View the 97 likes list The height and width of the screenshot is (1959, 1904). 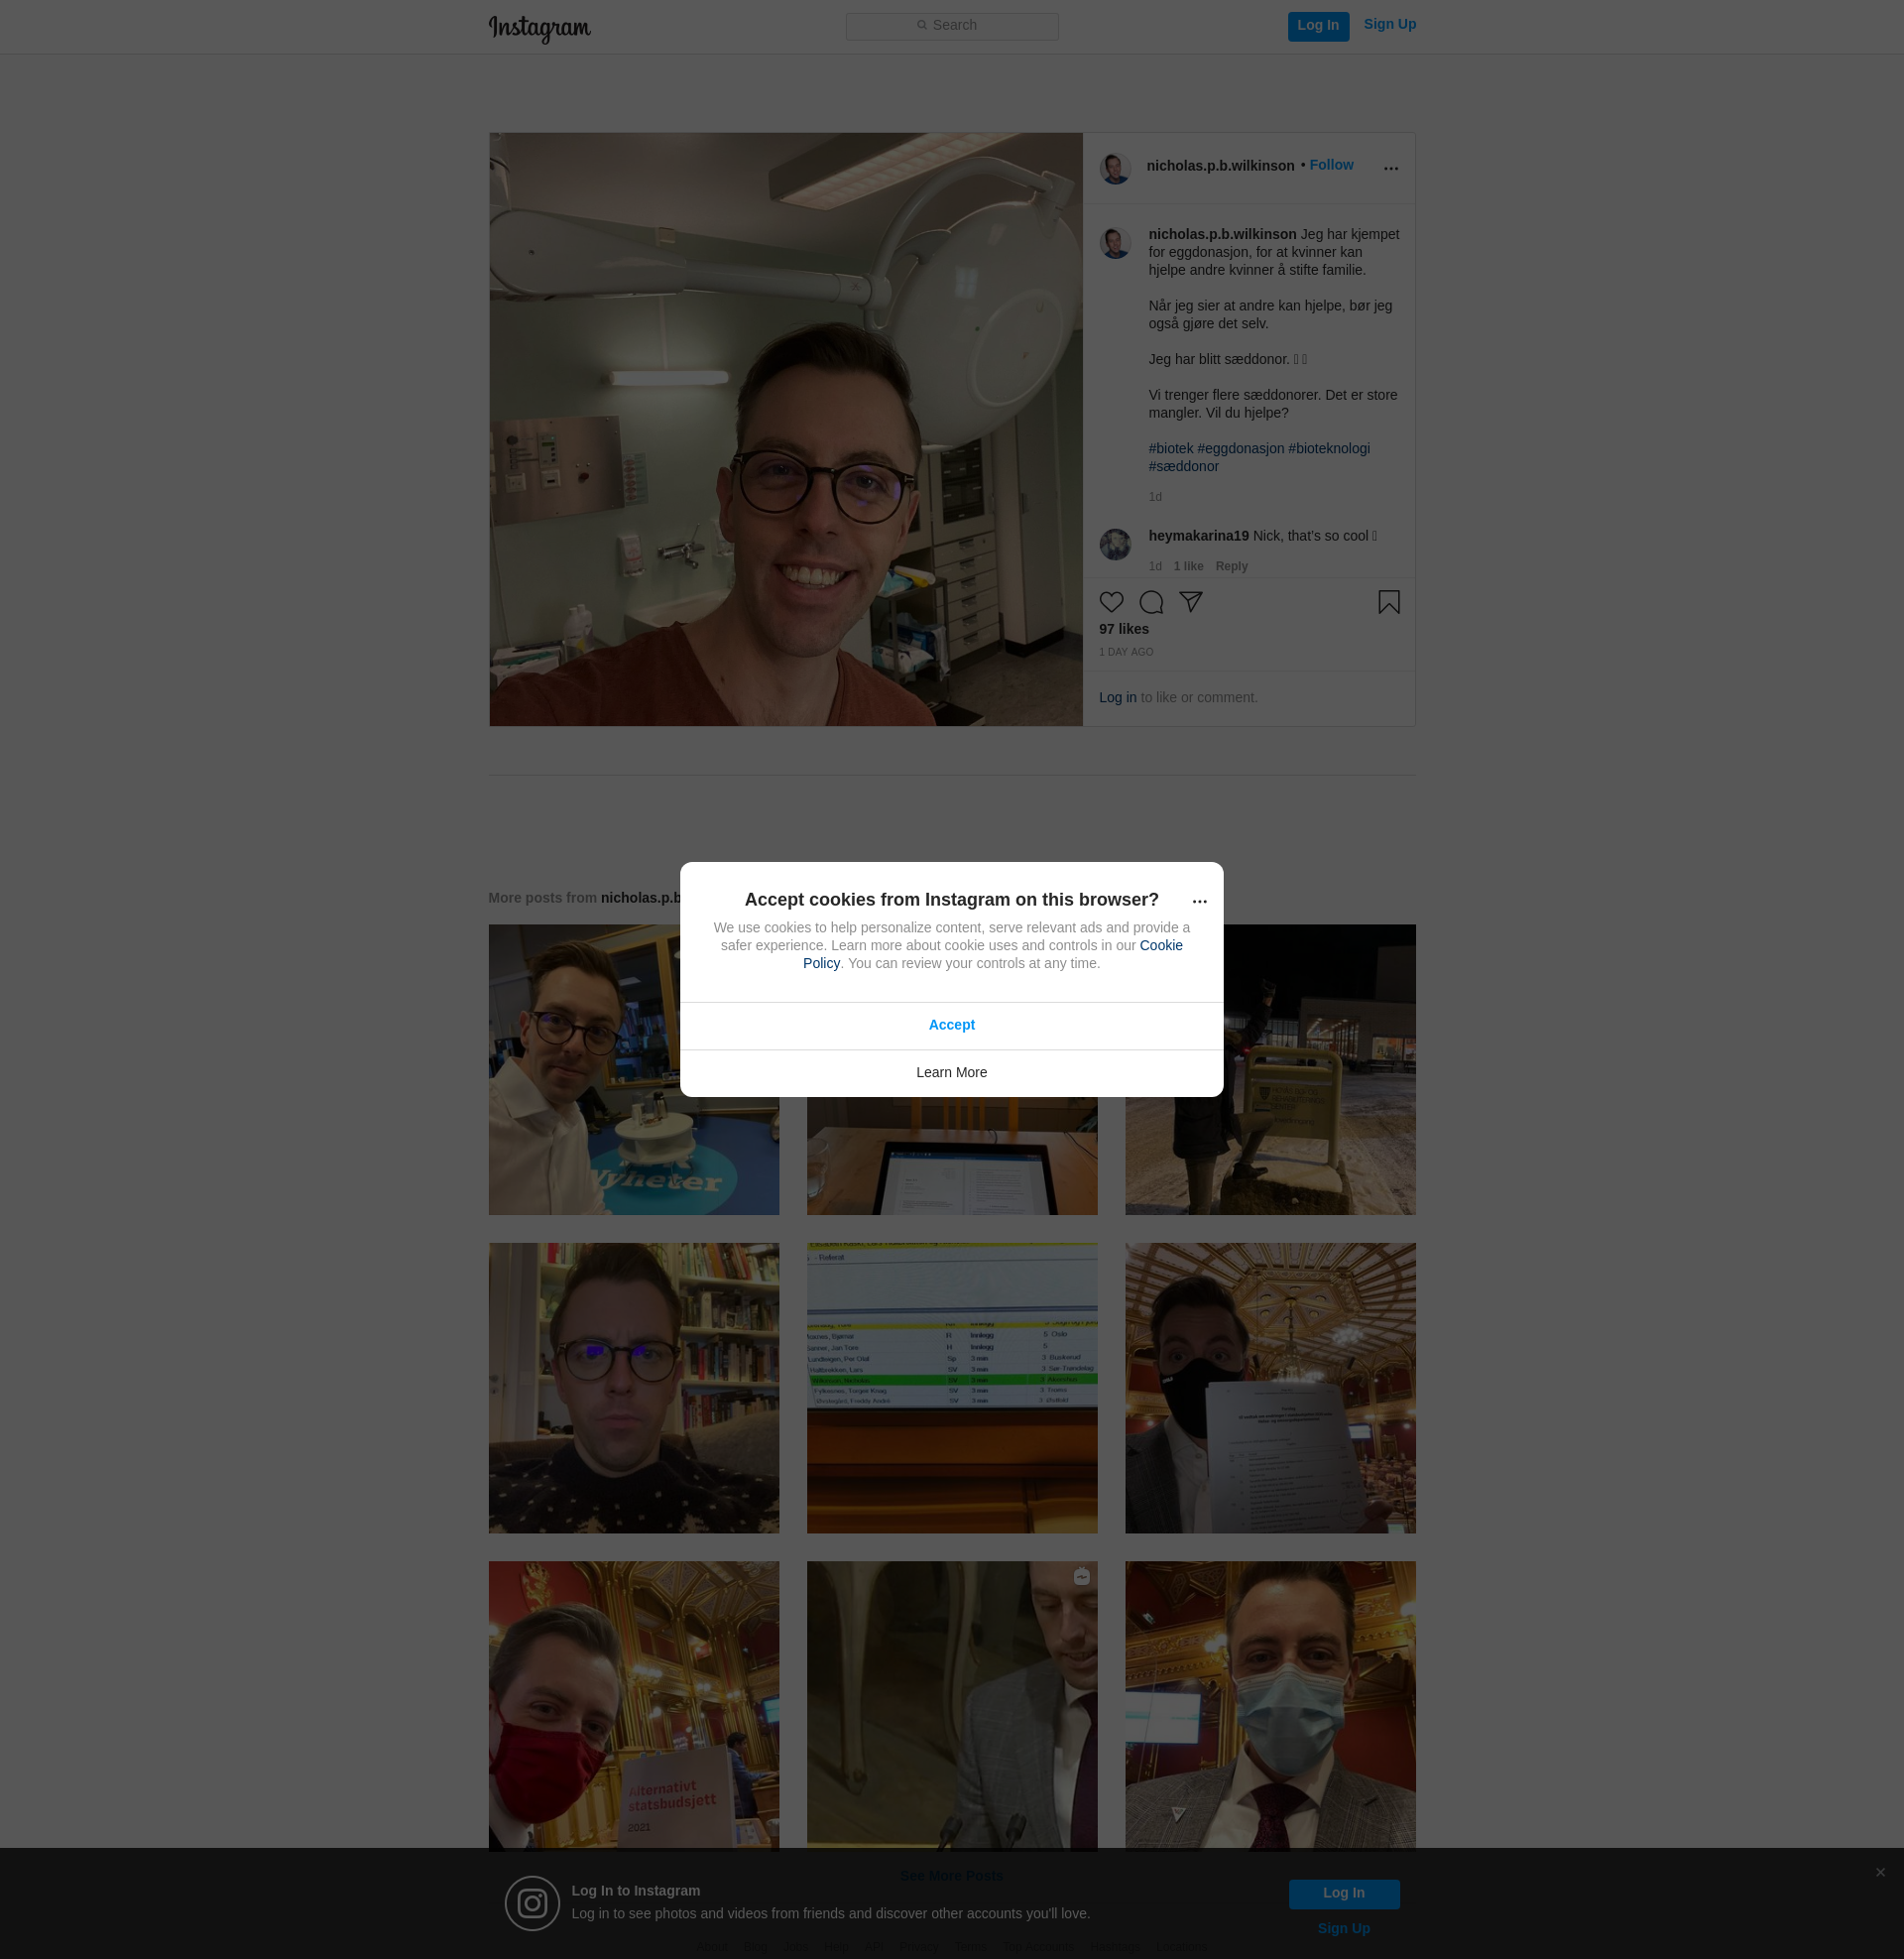click(1124, 629)
